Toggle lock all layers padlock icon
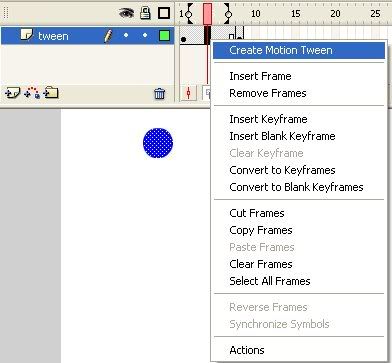 point(145,13)
